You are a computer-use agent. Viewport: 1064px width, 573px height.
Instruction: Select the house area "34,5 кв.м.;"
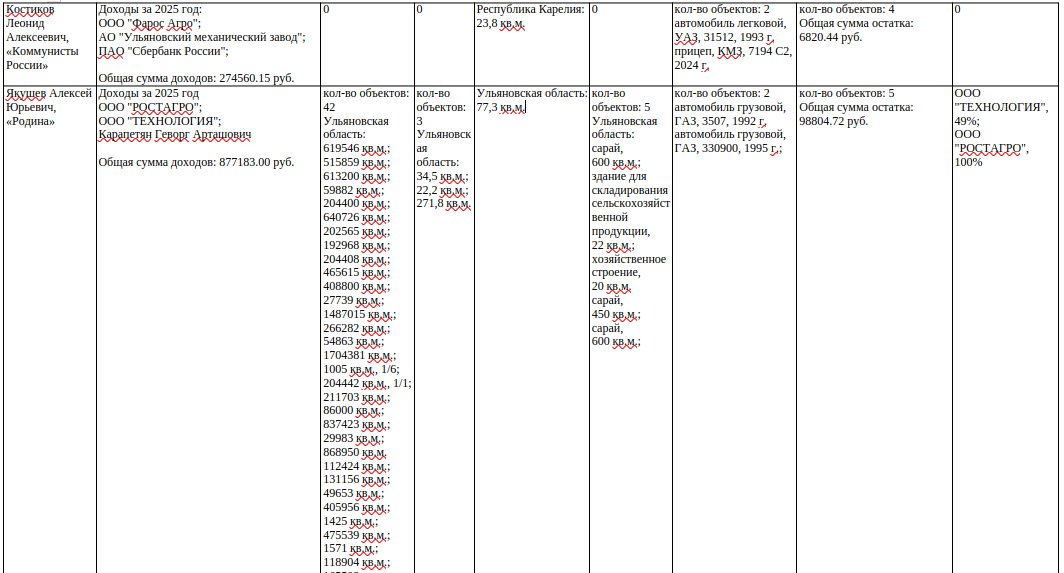(442, 176)
